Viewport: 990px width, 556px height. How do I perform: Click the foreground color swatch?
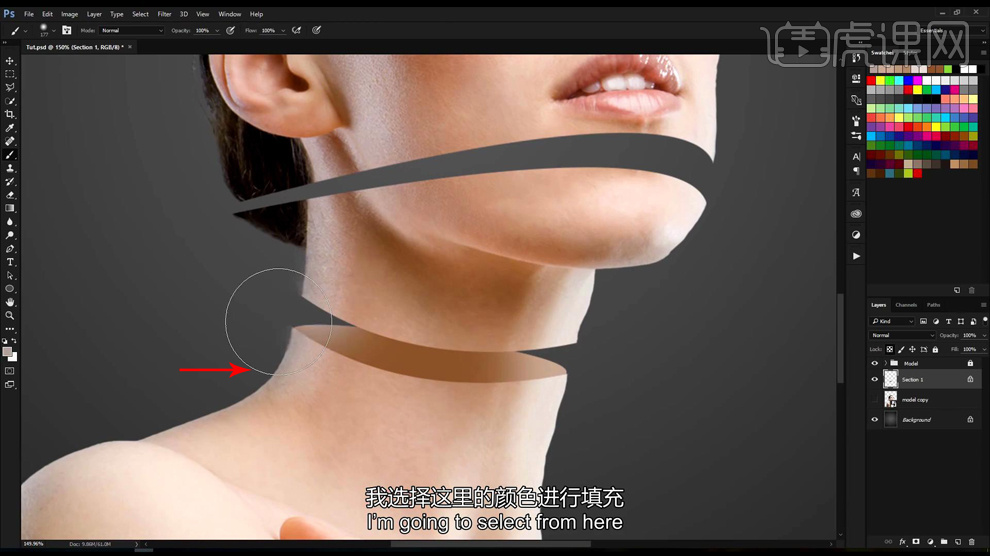click(7, 352)
